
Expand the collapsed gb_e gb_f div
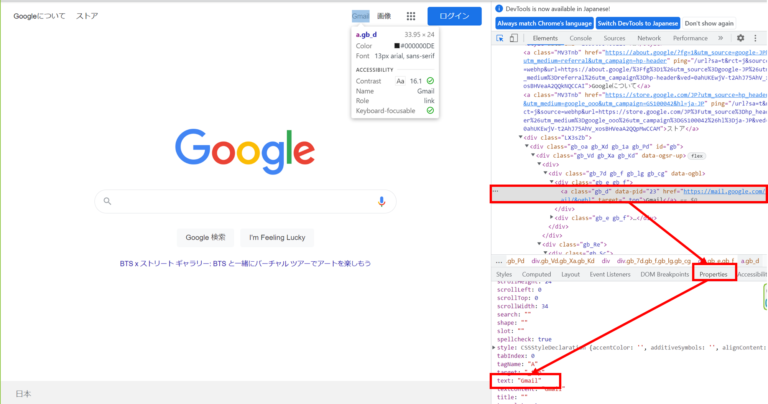pyautogui.click(x=553, y=217)
